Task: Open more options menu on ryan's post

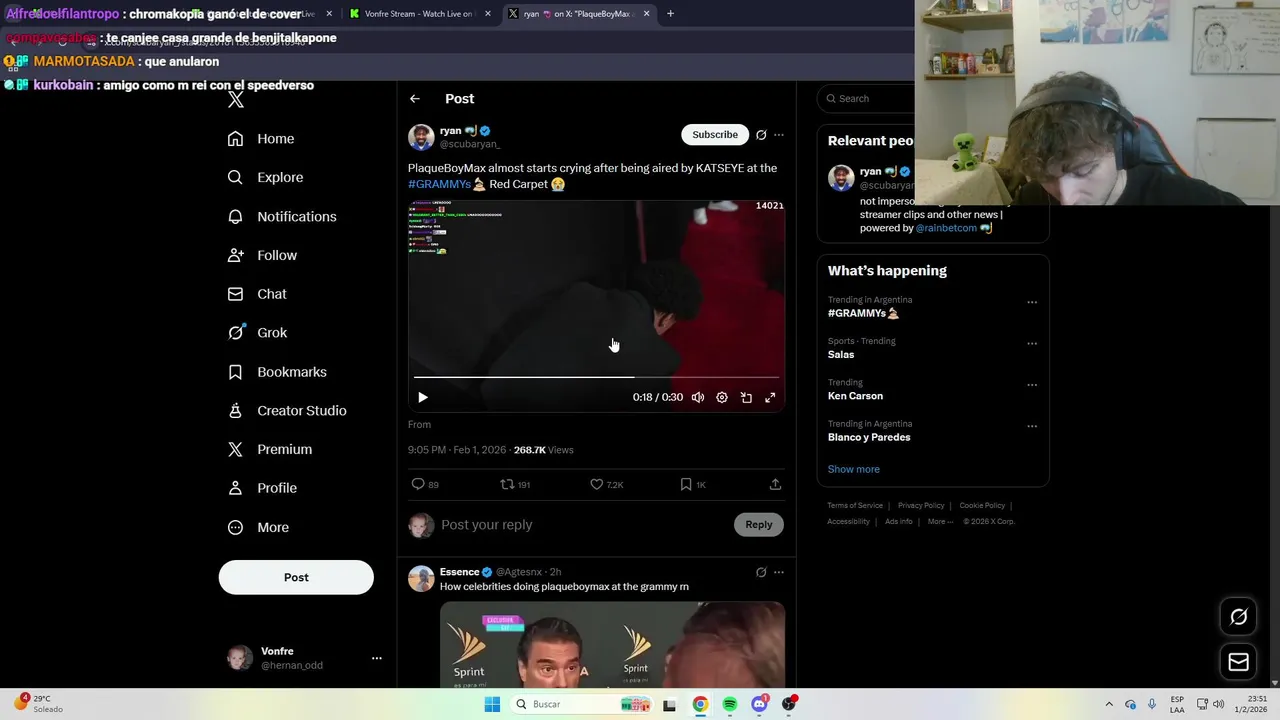Action: (779, 135)
